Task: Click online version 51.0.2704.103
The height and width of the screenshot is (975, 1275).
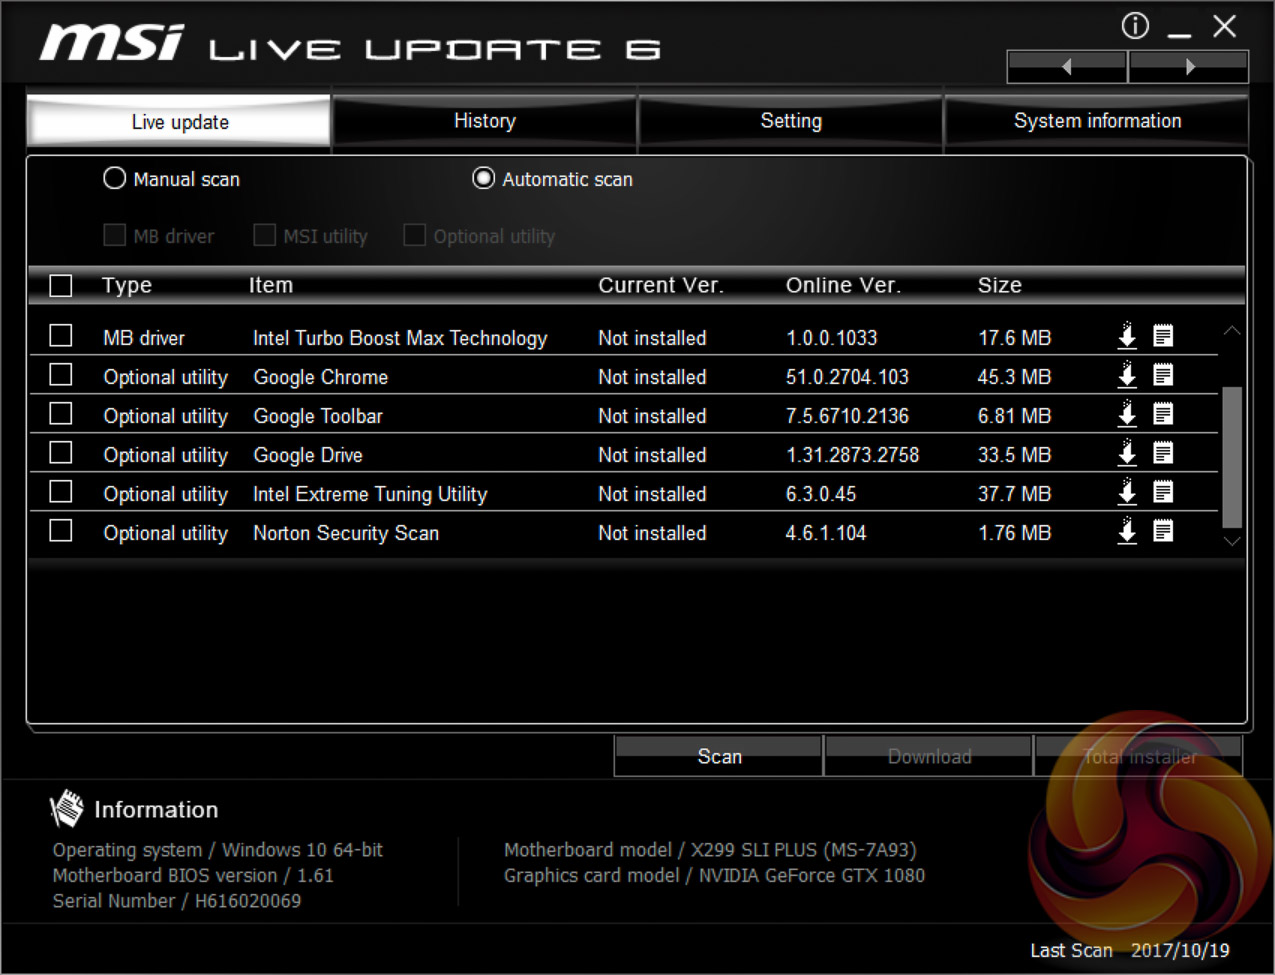Action: coord(847,377)
